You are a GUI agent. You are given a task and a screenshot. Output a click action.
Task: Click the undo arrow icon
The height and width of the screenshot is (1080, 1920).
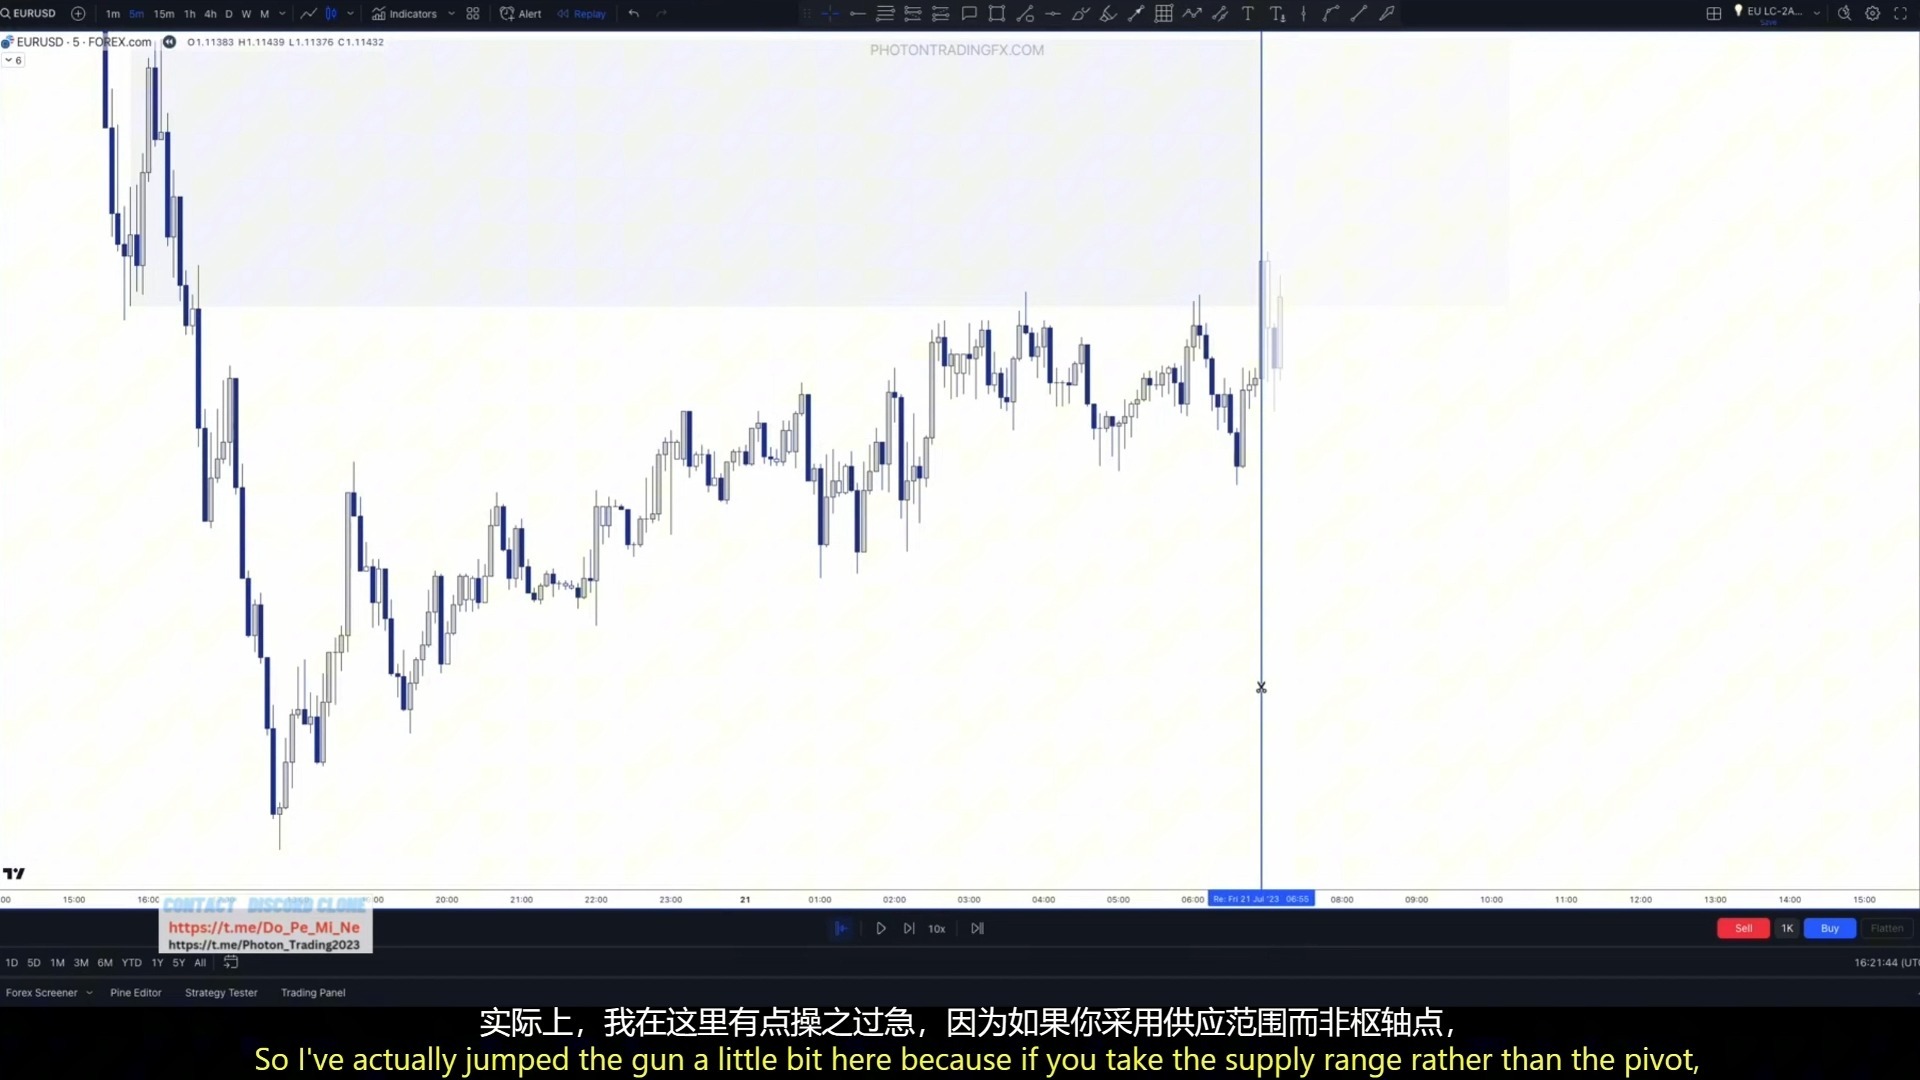click(x=634, y=14)
